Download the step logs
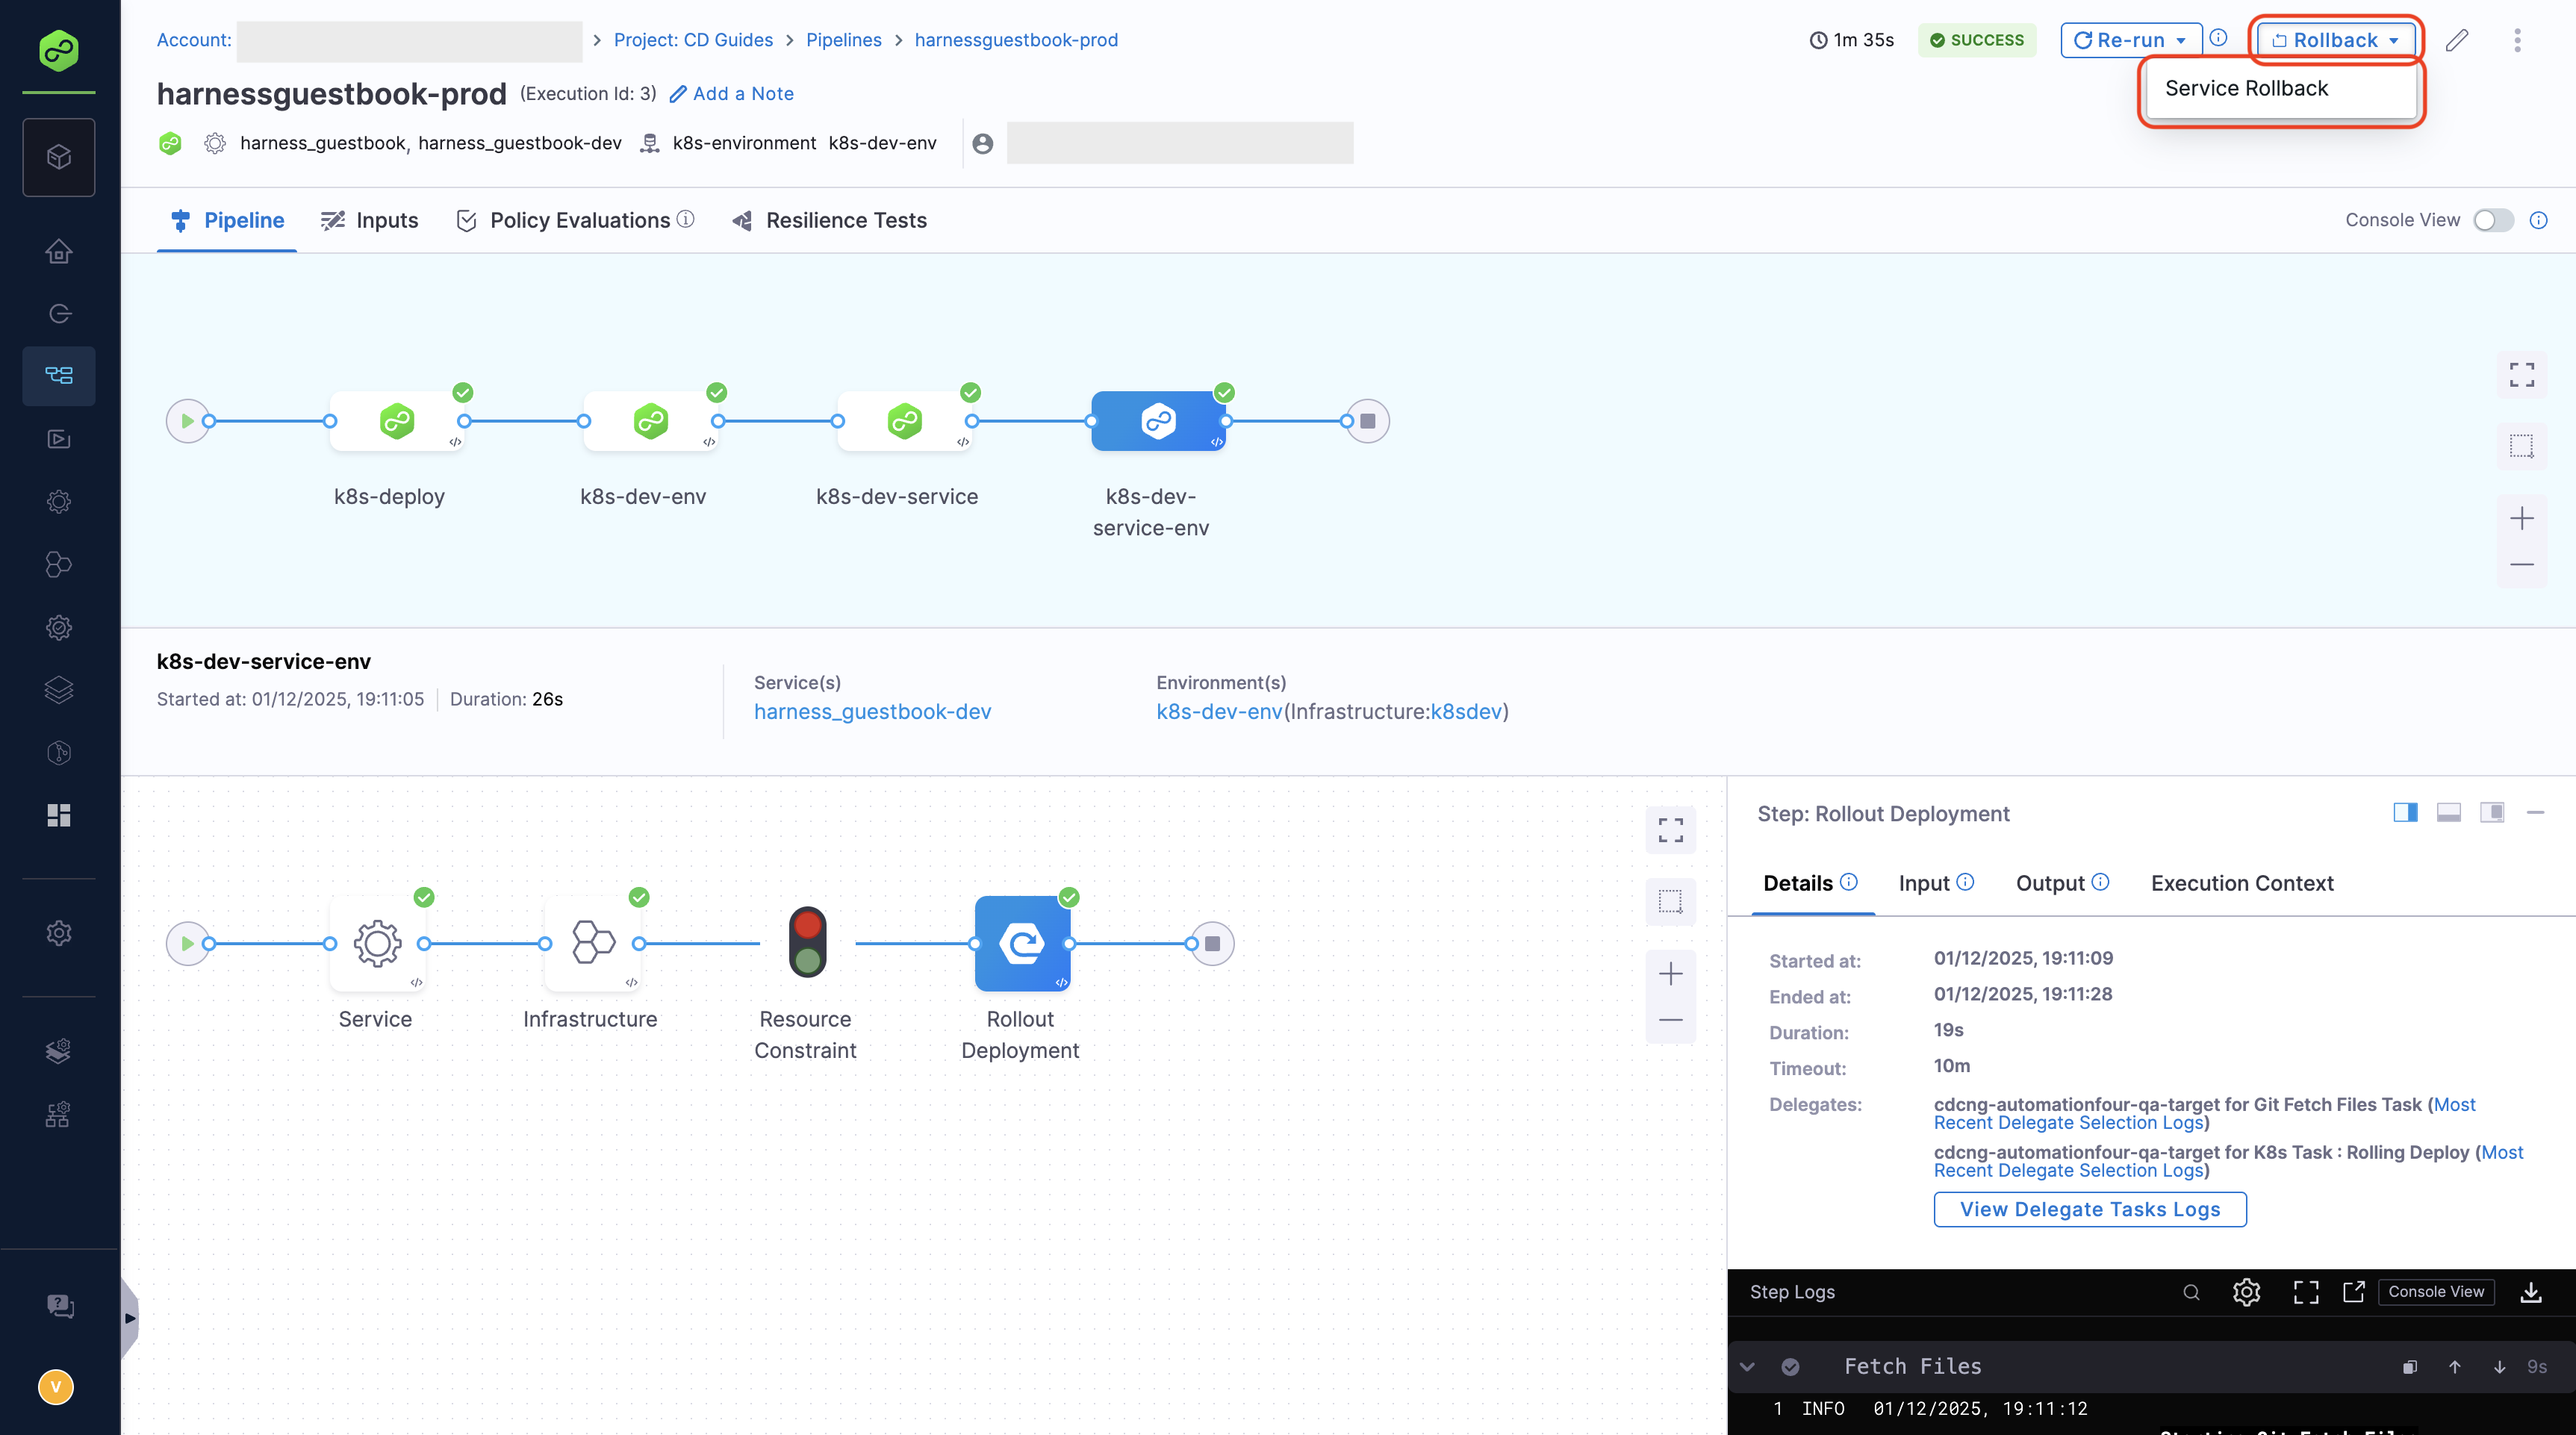Image resolution: width=2576 pixels, height=1435 pixels. coord(2531,1292)
